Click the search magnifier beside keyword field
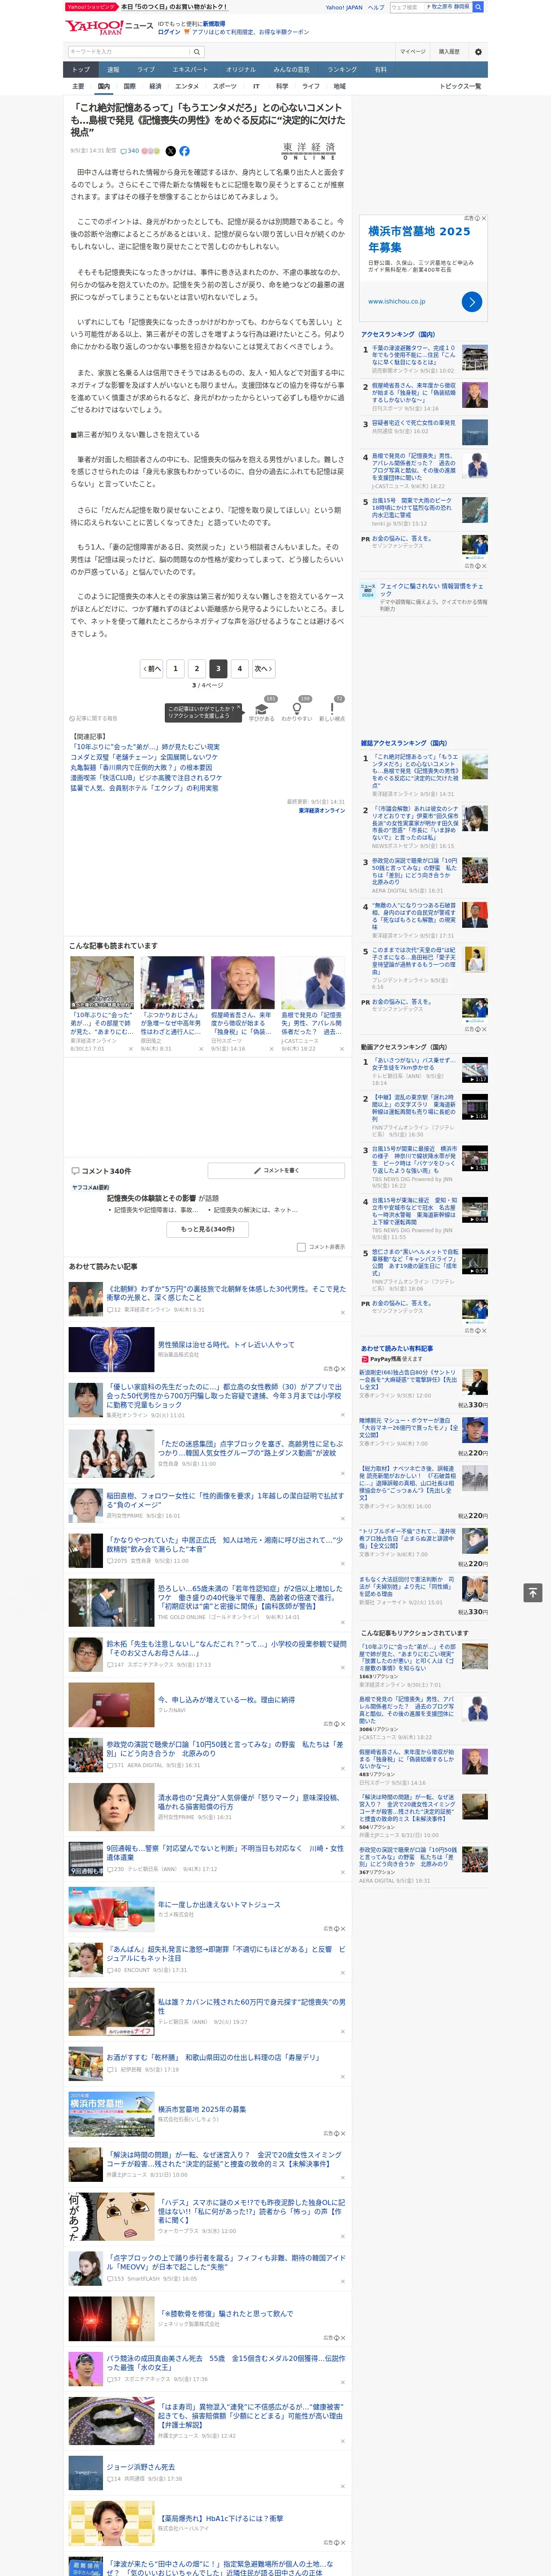551x2576 pixels. click(197, 52)
